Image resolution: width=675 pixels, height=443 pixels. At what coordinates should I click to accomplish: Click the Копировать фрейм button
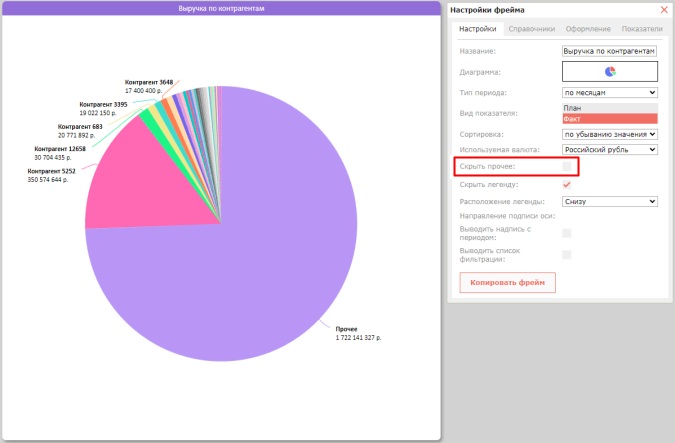click(x=508, y=282)
